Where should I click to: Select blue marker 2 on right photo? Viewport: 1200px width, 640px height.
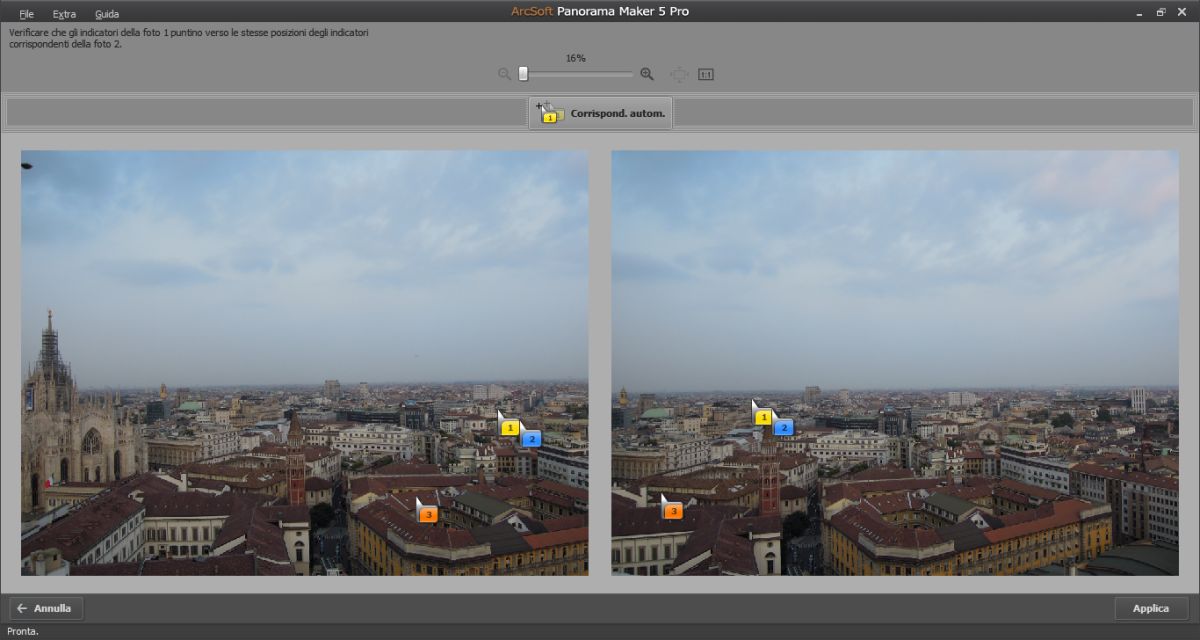(784, 427)
